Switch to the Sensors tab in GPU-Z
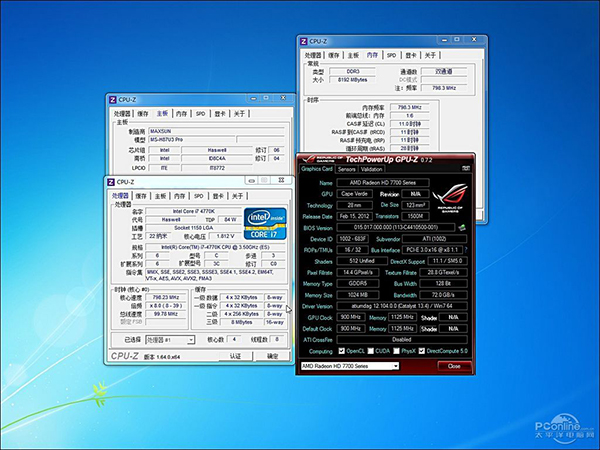The width and height of the screenshot is (600, 450). tap(347, 169)
